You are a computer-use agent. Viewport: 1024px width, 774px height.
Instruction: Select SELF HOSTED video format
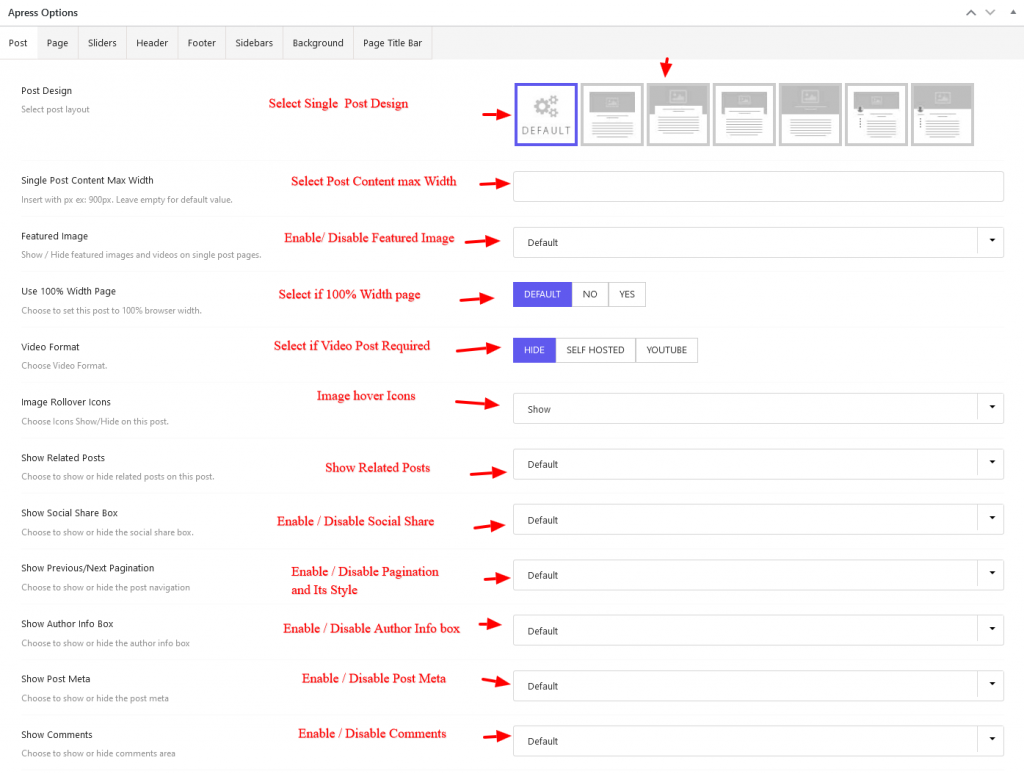595,350
